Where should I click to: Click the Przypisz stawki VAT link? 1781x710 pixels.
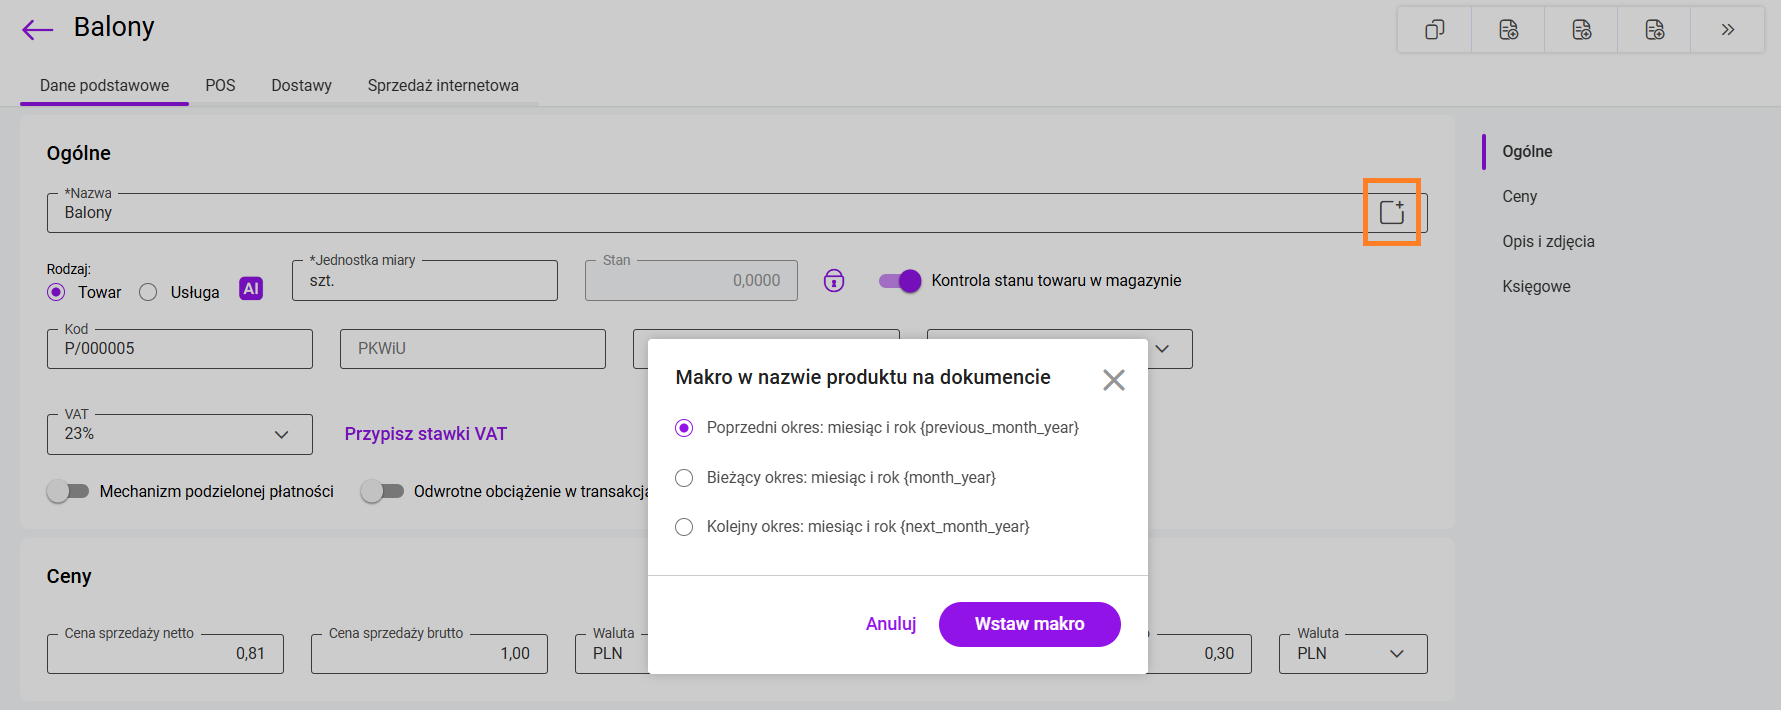coord(426,434)
